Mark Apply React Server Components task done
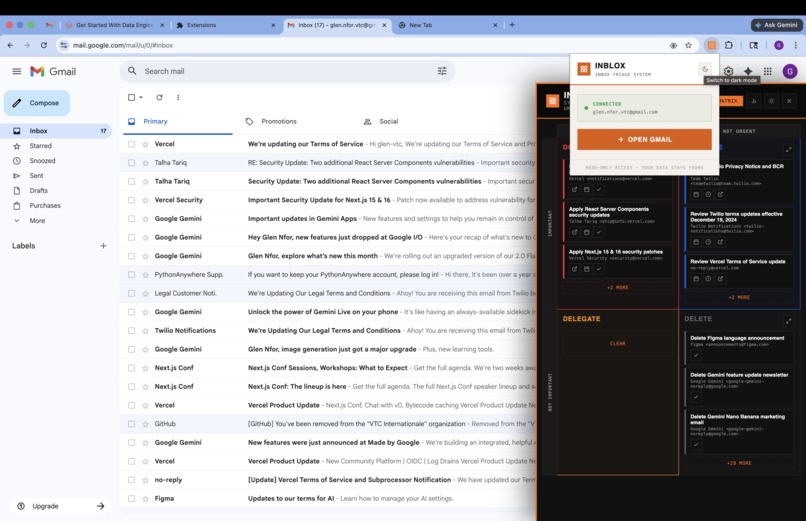Screen dimensions: 806x521 [x=599, y=232]
